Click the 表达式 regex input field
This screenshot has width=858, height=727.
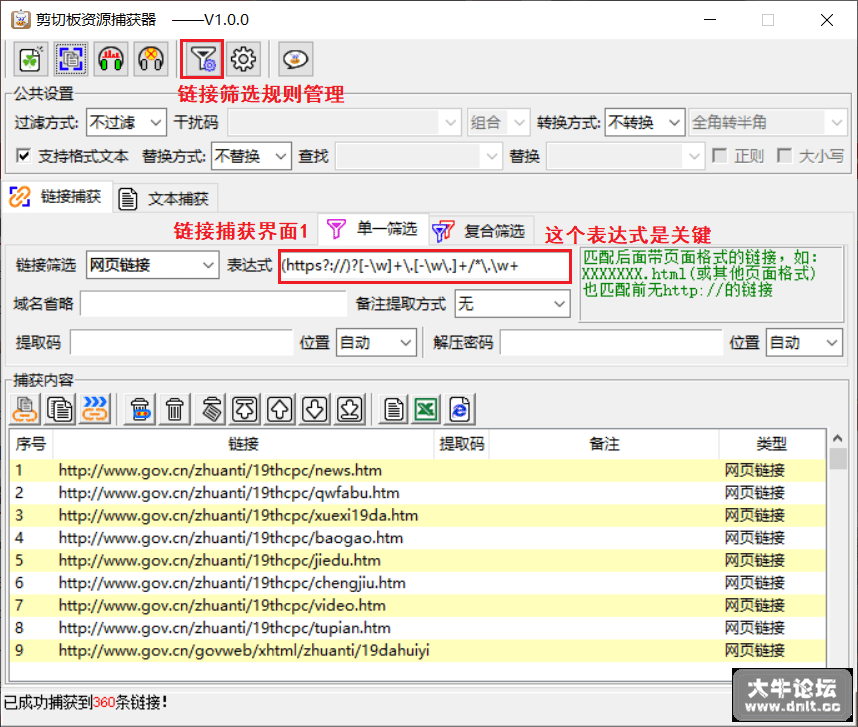click(x=425, y=266)
